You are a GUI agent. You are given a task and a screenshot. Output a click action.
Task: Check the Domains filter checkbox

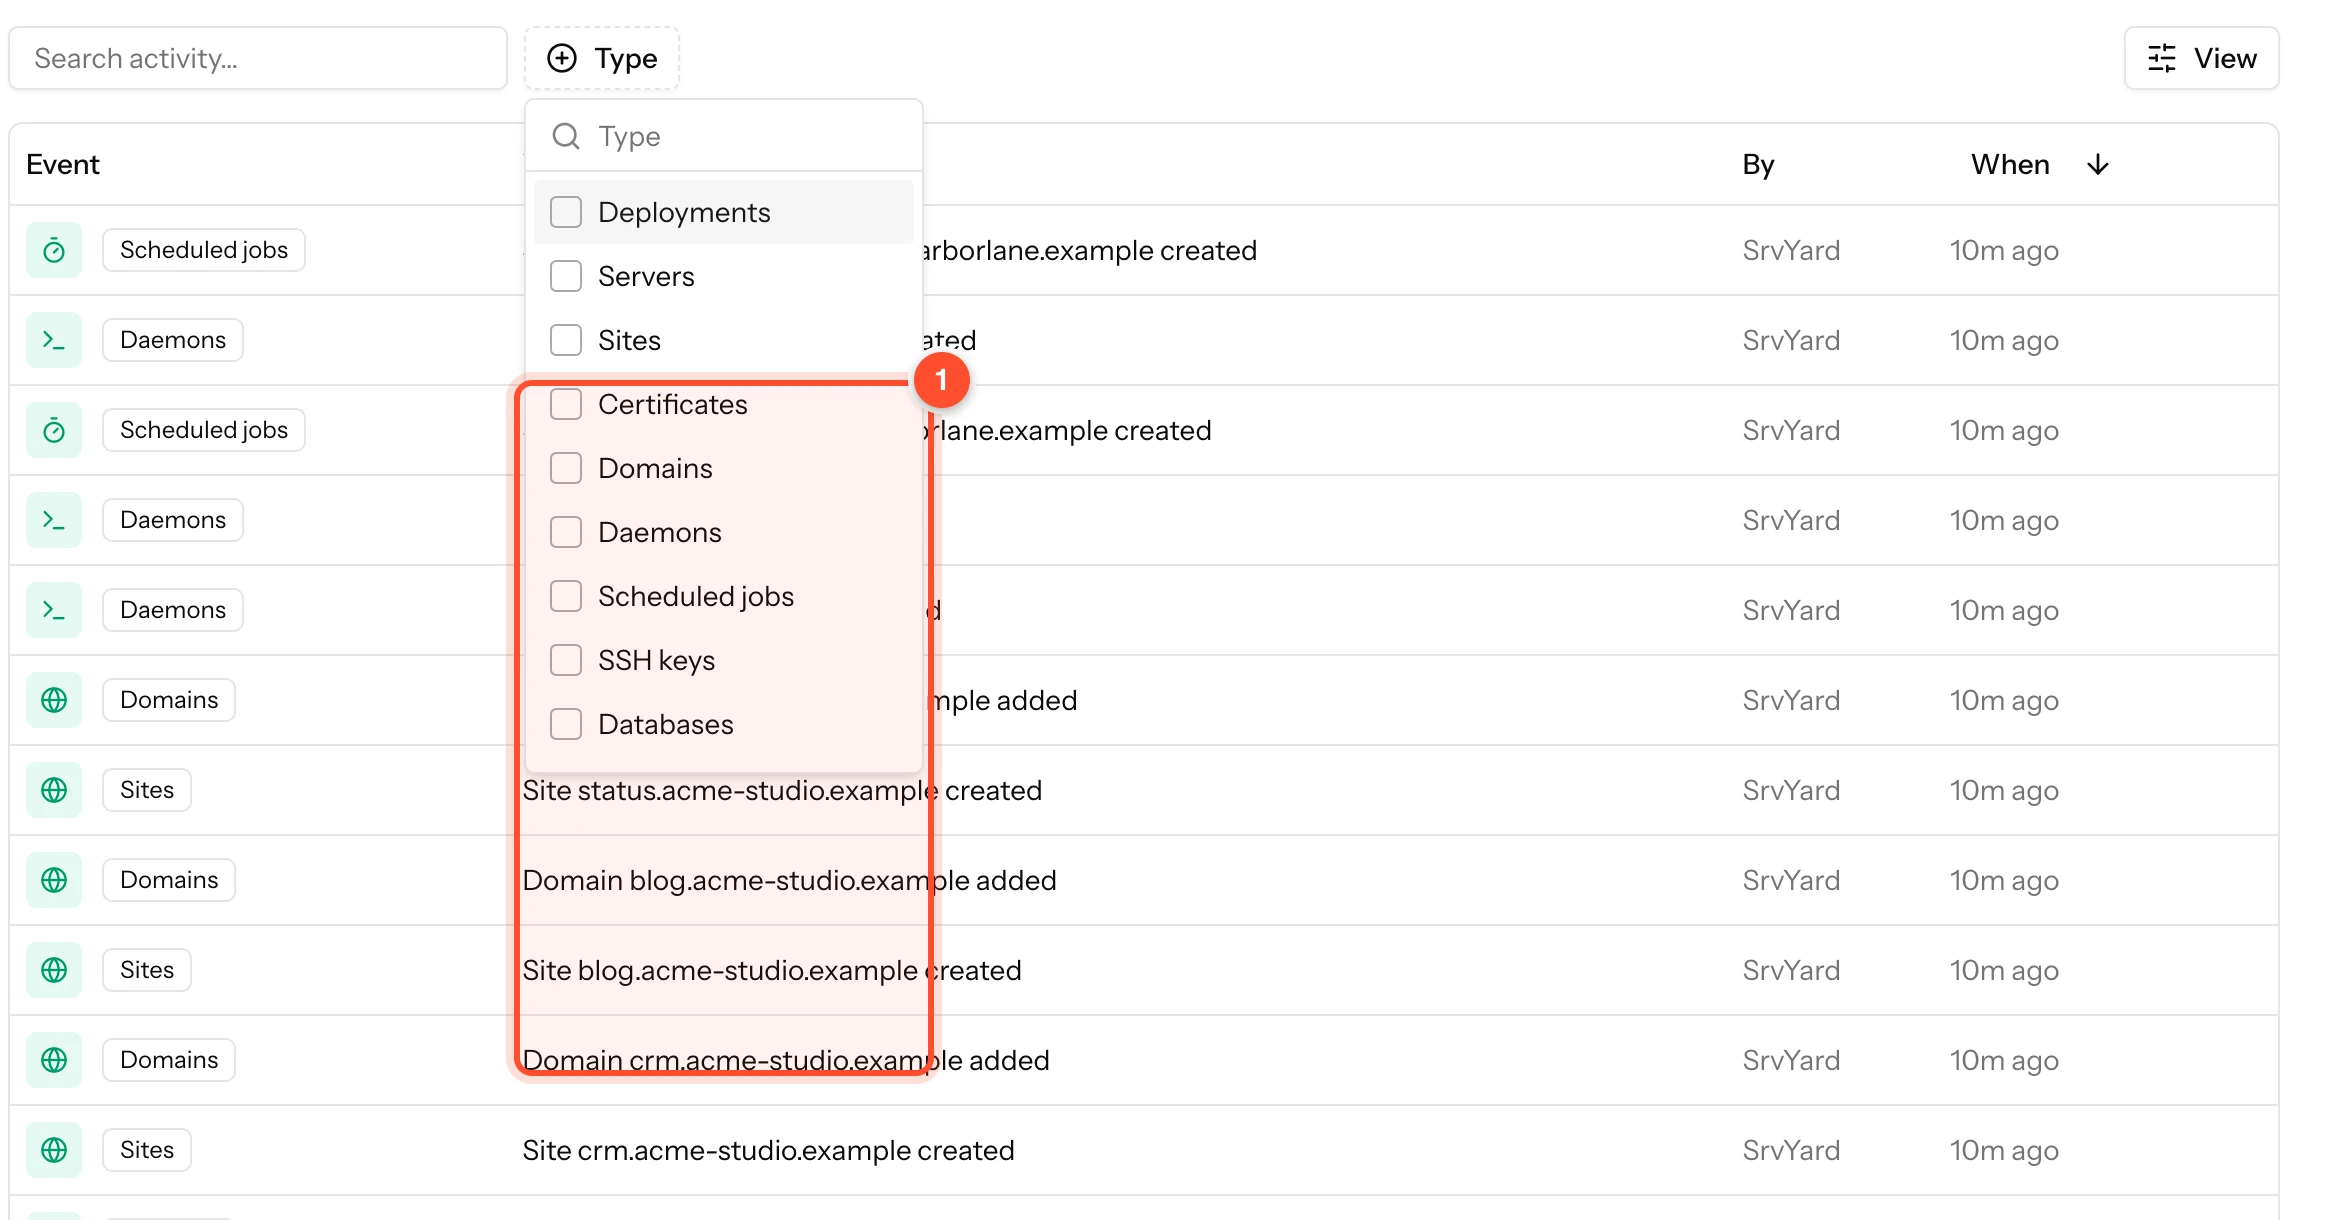[x=566, y=468]
